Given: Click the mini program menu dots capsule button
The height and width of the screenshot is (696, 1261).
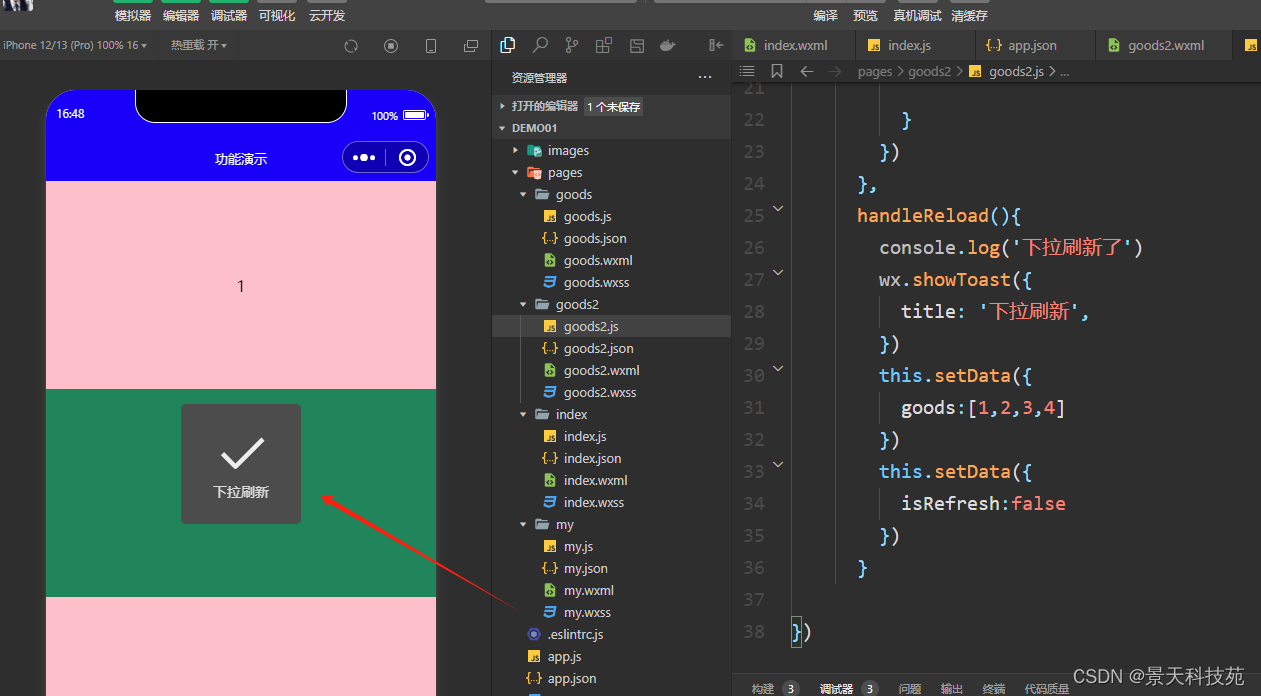Looking at the screenshot, I should tap(364, 157).
